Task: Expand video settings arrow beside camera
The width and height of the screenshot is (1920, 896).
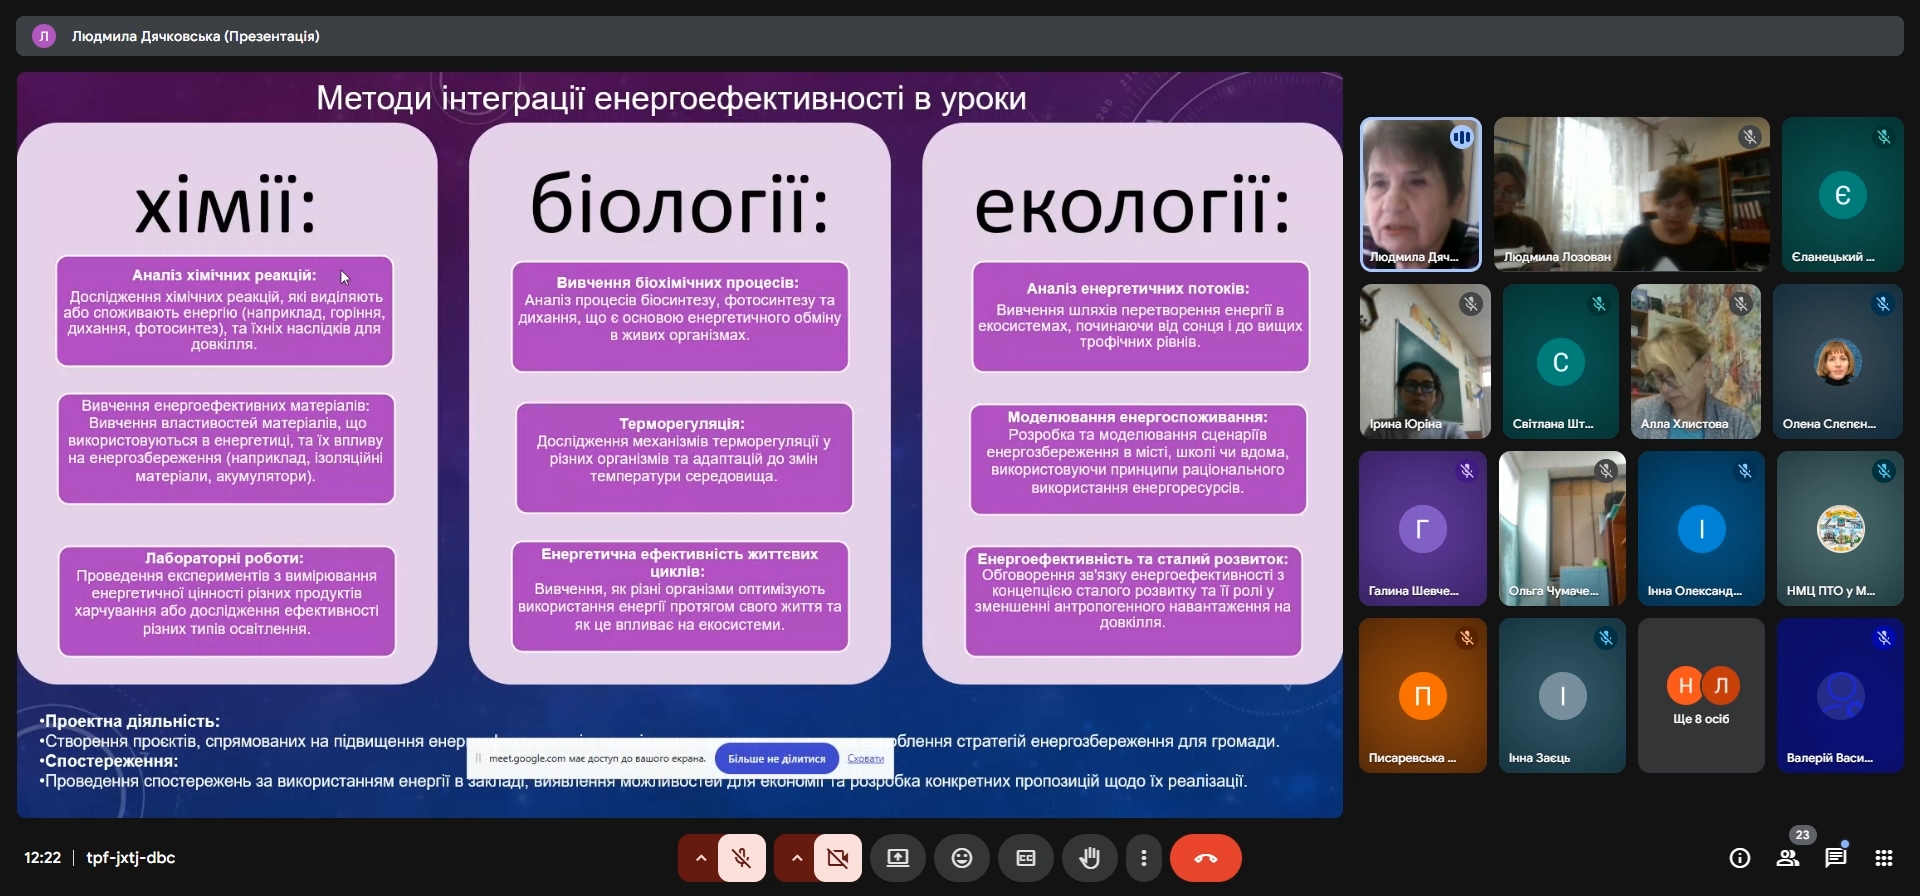Action: 796,858
